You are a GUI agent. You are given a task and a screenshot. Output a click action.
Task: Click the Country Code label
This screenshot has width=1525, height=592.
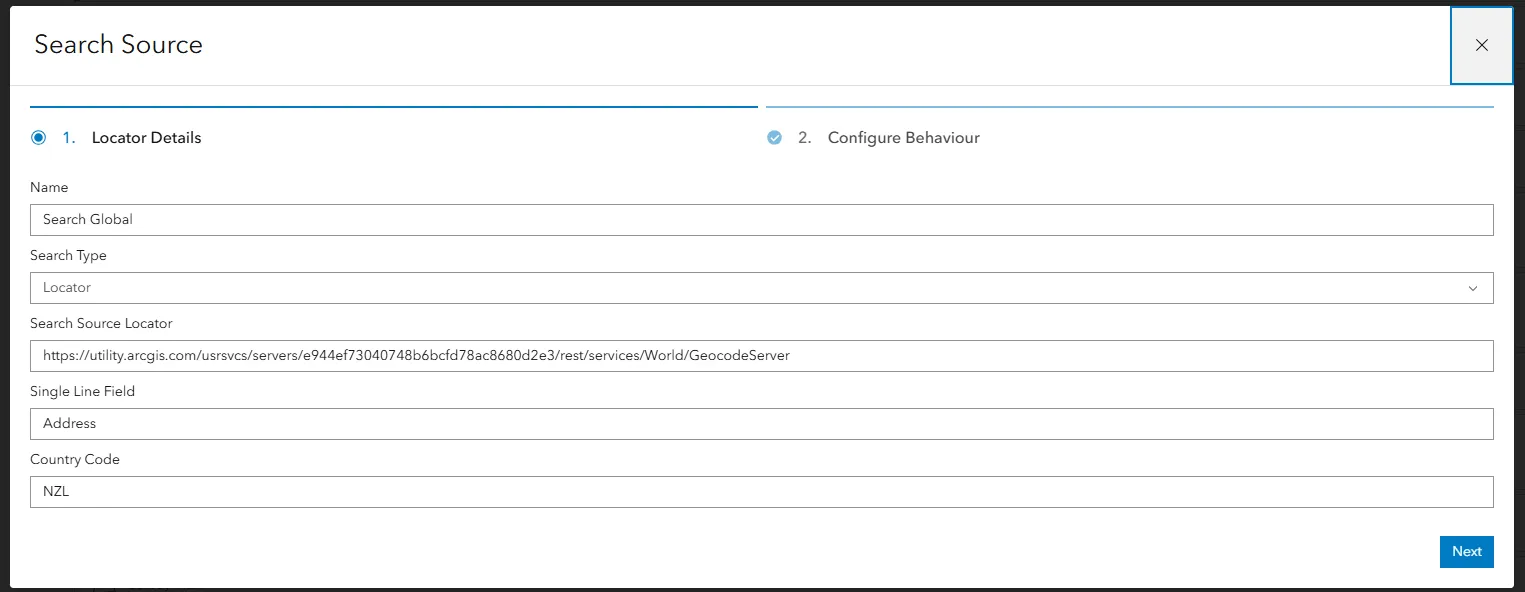(x=75, y=460)
